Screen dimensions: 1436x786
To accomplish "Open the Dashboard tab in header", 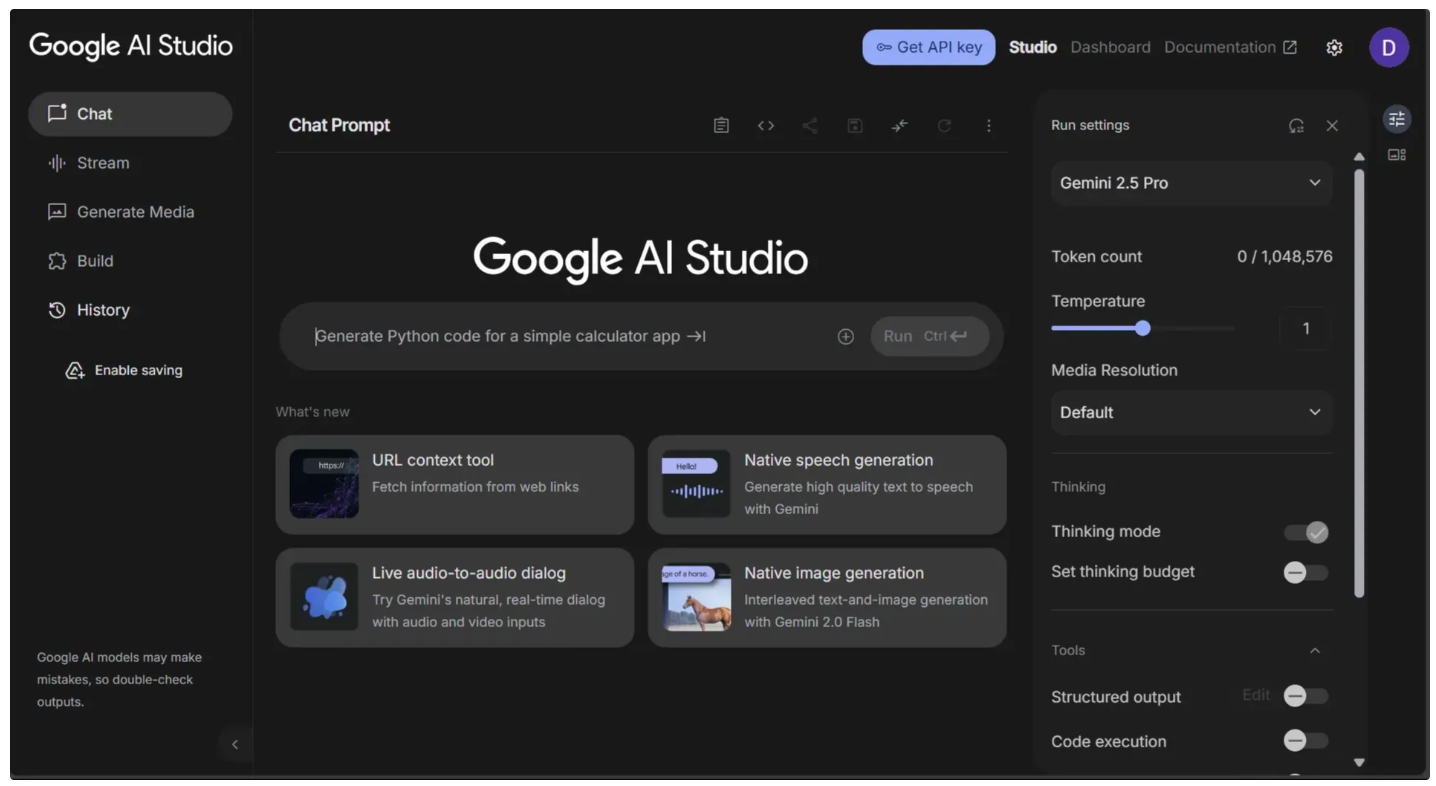I will [x=1110, y=48].
